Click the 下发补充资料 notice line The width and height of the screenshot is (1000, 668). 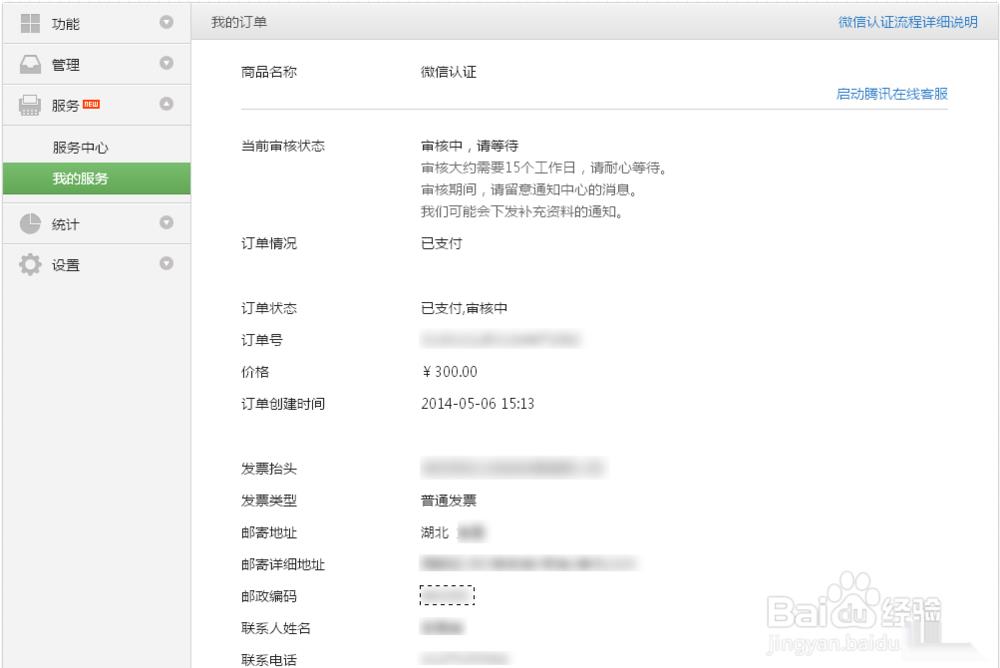522,211
